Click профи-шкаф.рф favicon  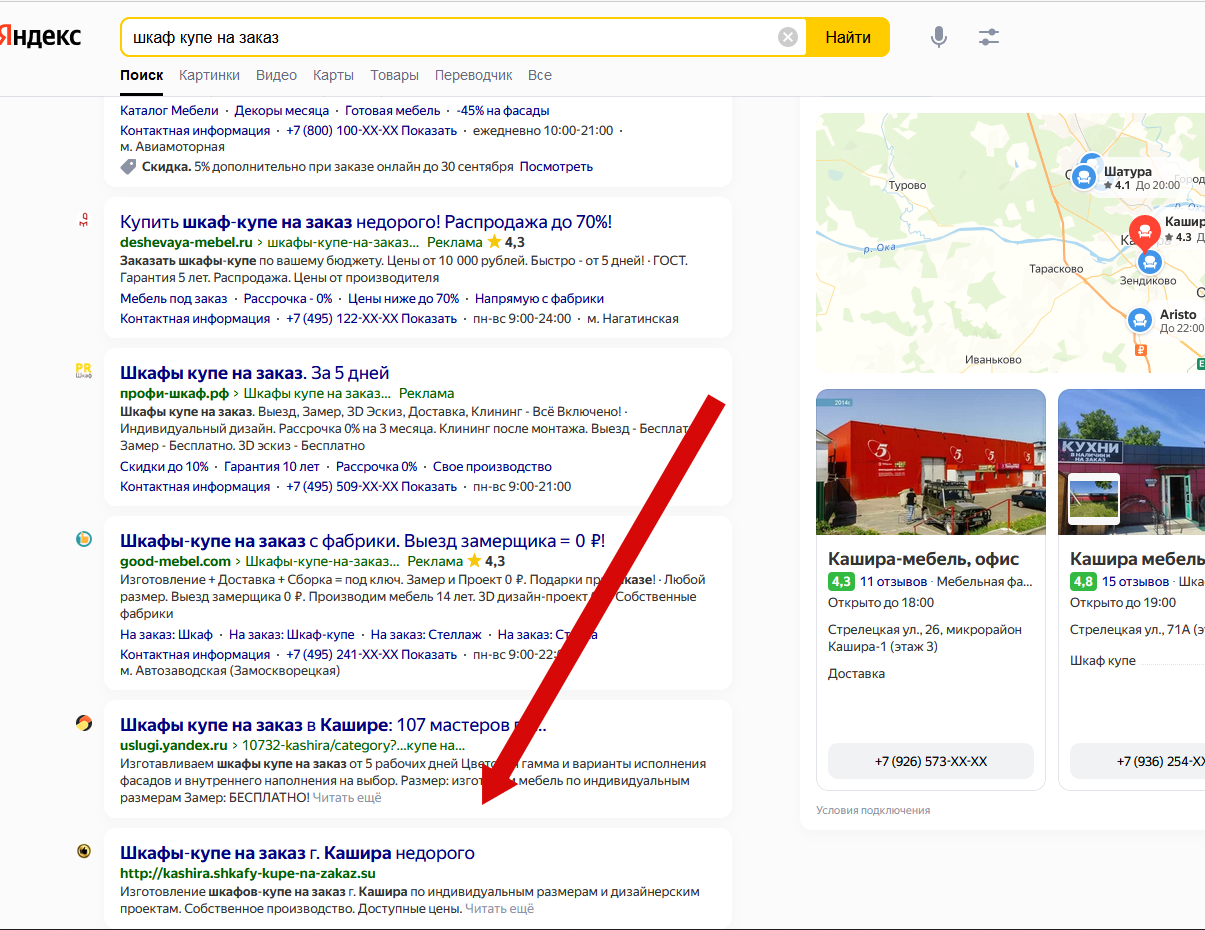tap(84, 371)
